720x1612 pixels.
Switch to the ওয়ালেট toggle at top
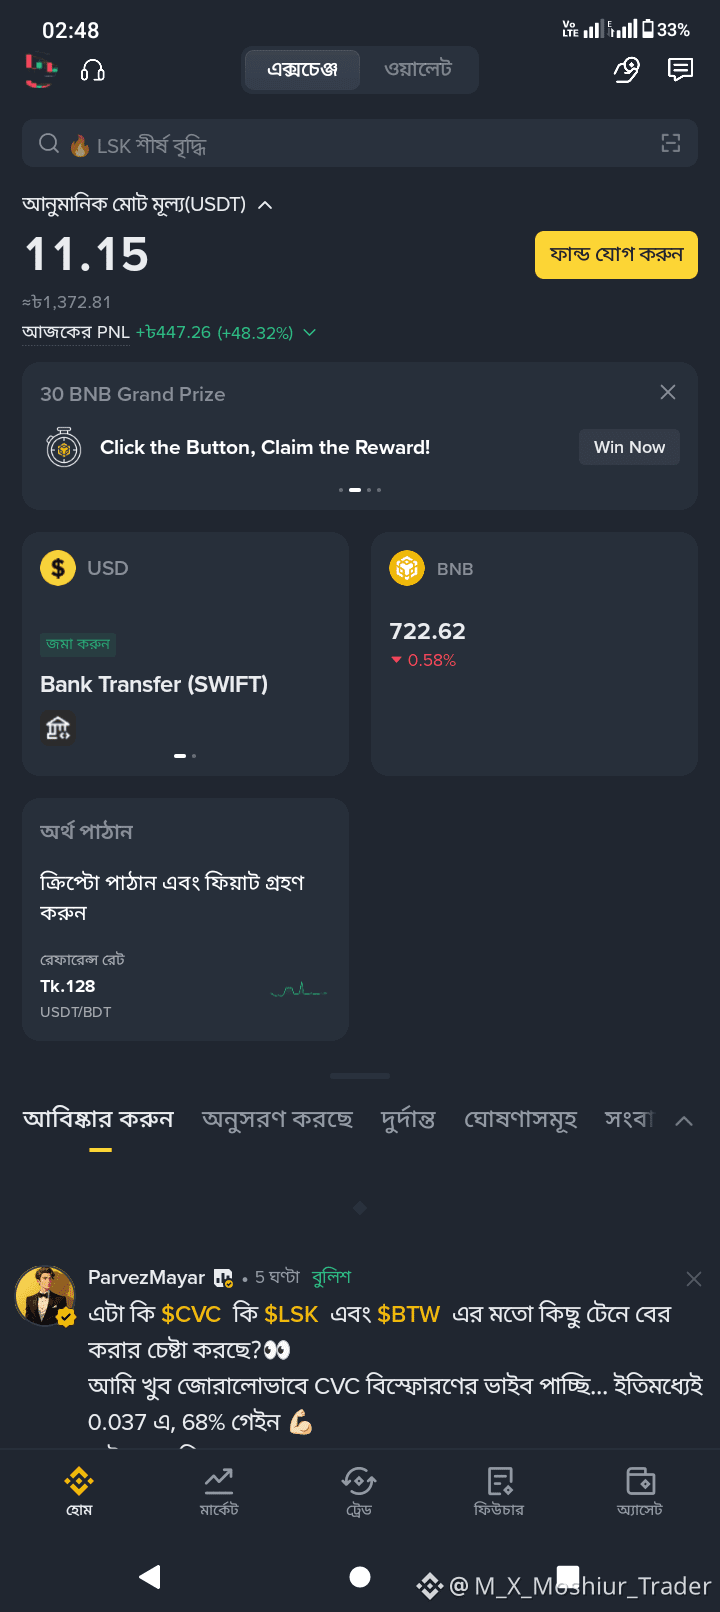point(418,70)
